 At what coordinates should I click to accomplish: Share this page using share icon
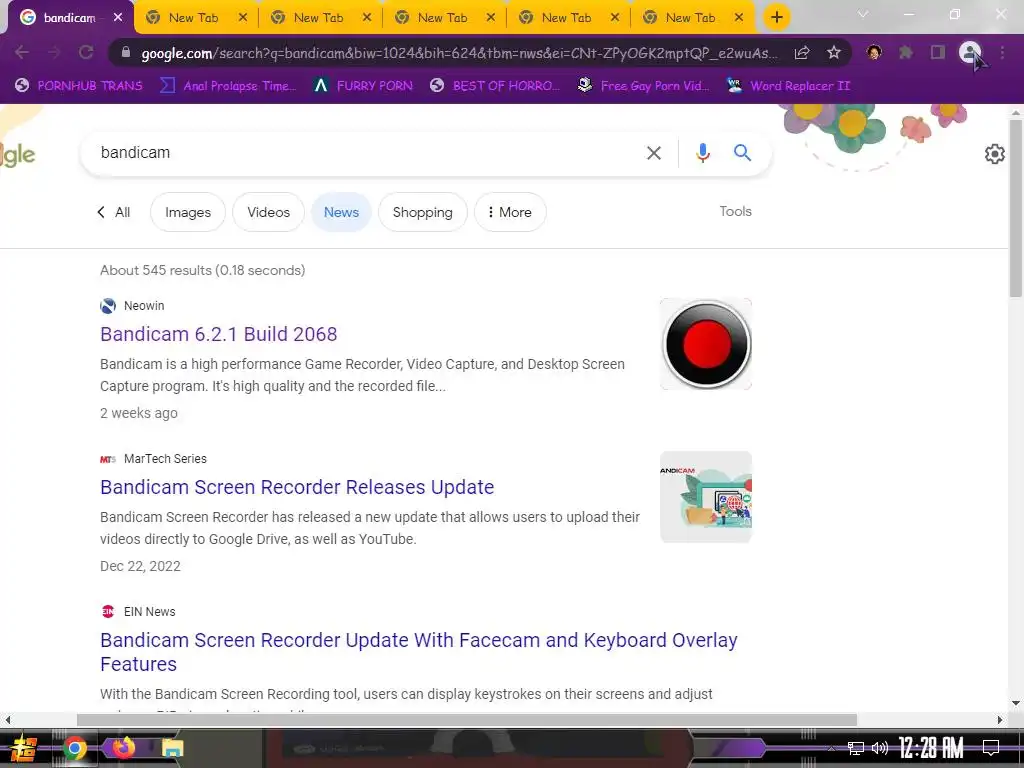tap(802, 52)
